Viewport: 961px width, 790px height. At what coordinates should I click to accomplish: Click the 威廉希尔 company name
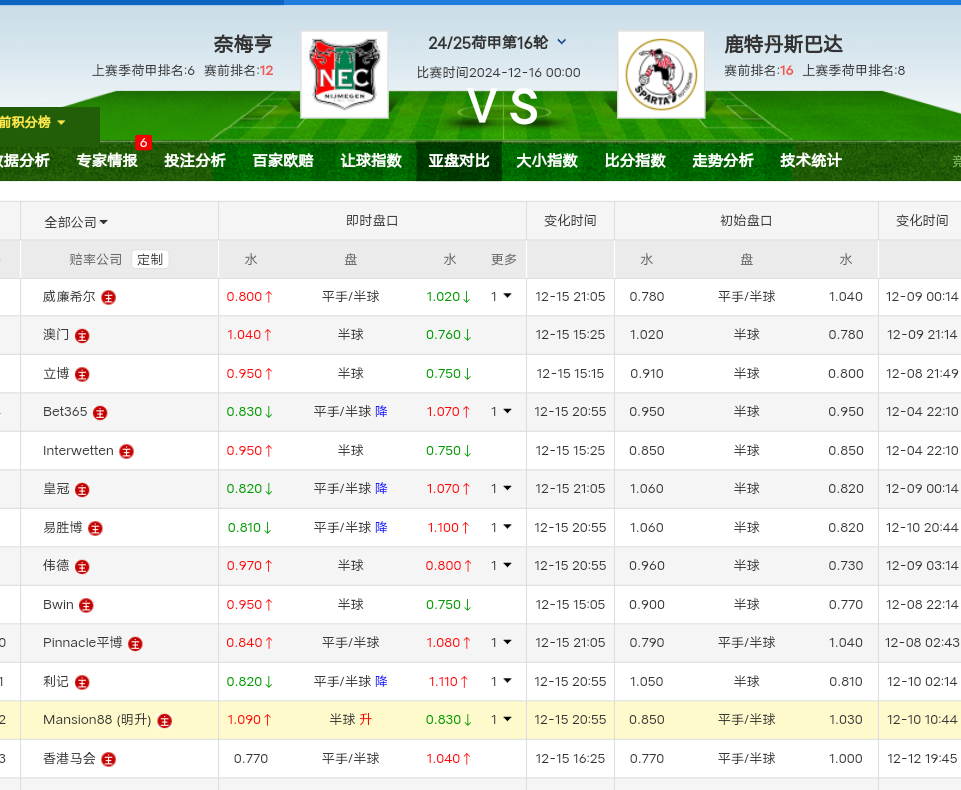pyautogui.click(x=69, y=297)
